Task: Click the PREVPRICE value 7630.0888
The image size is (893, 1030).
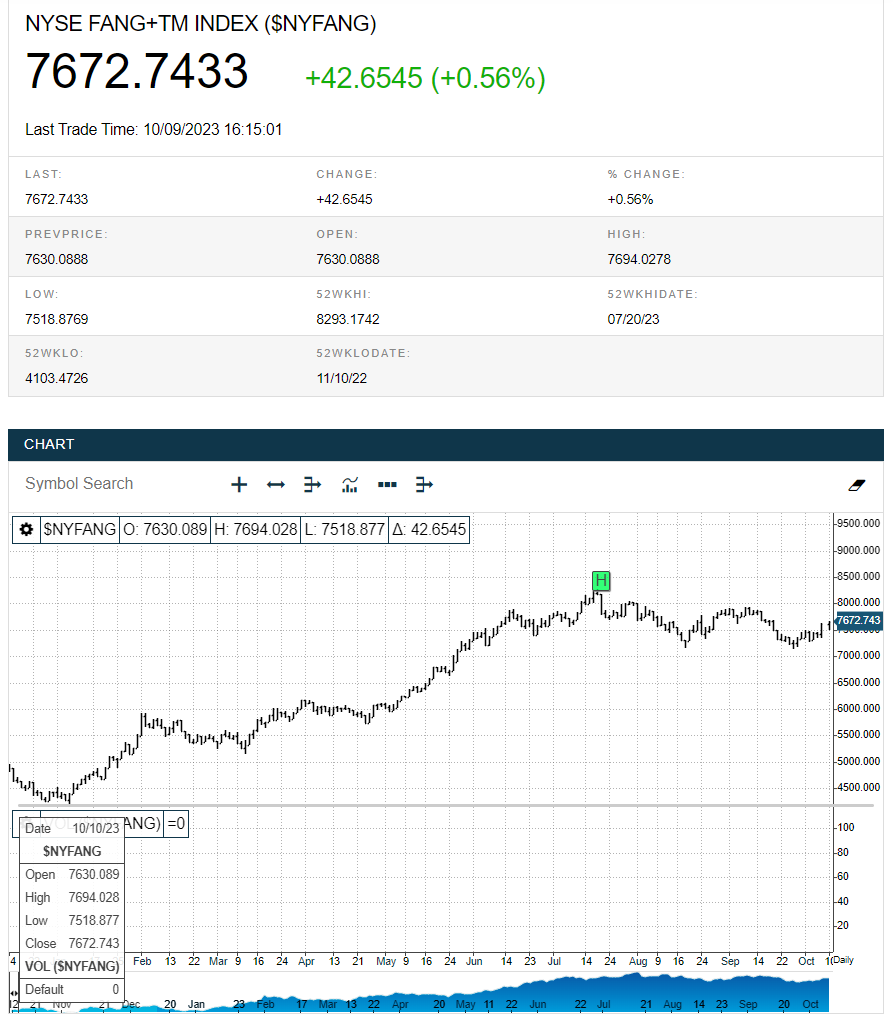Action: click(57, 259)
